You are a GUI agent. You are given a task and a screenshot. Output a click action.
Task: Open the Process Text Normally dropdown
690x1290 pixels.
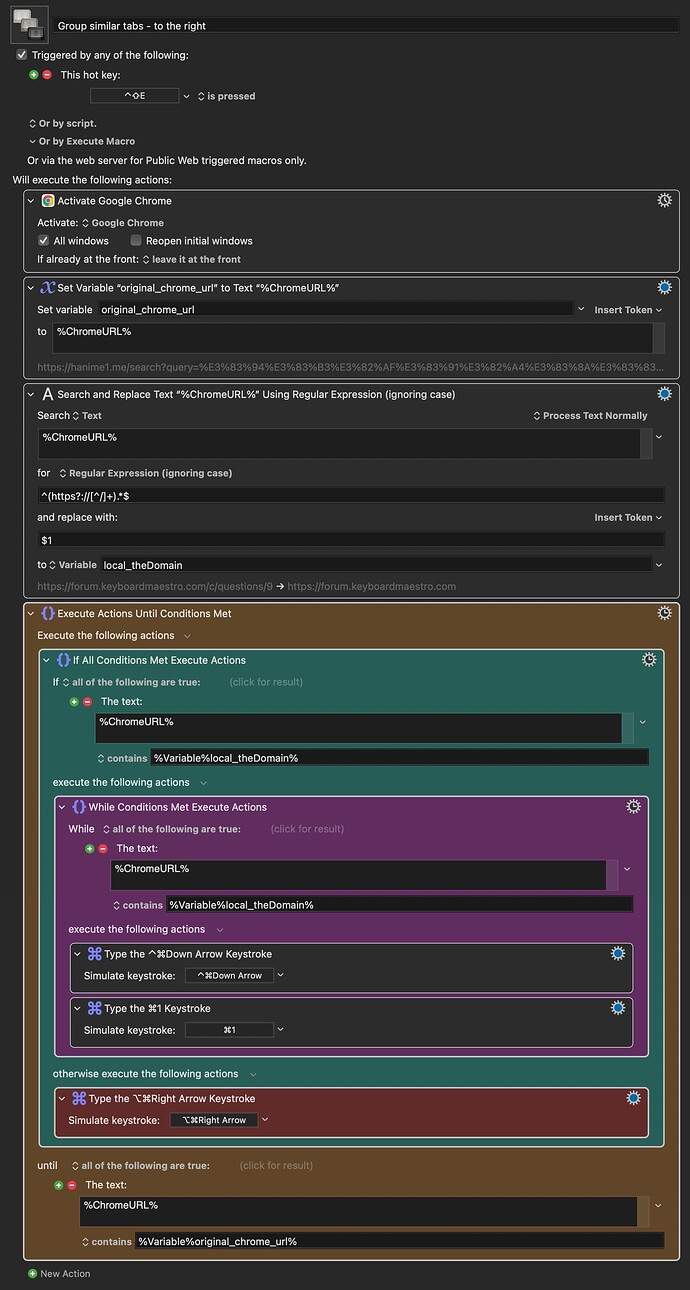(x=589, y=416)
